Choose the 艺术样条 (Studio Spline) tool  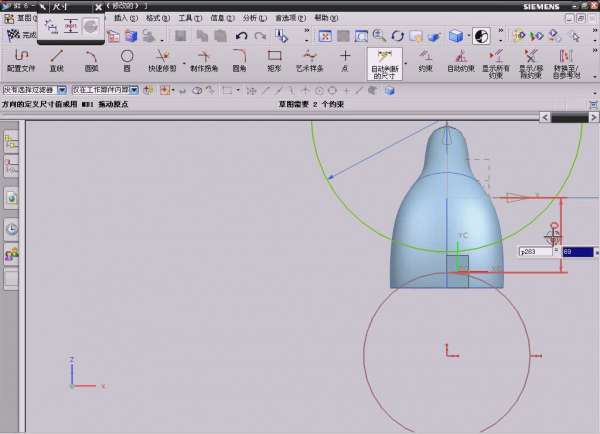[x=311, y=59]
